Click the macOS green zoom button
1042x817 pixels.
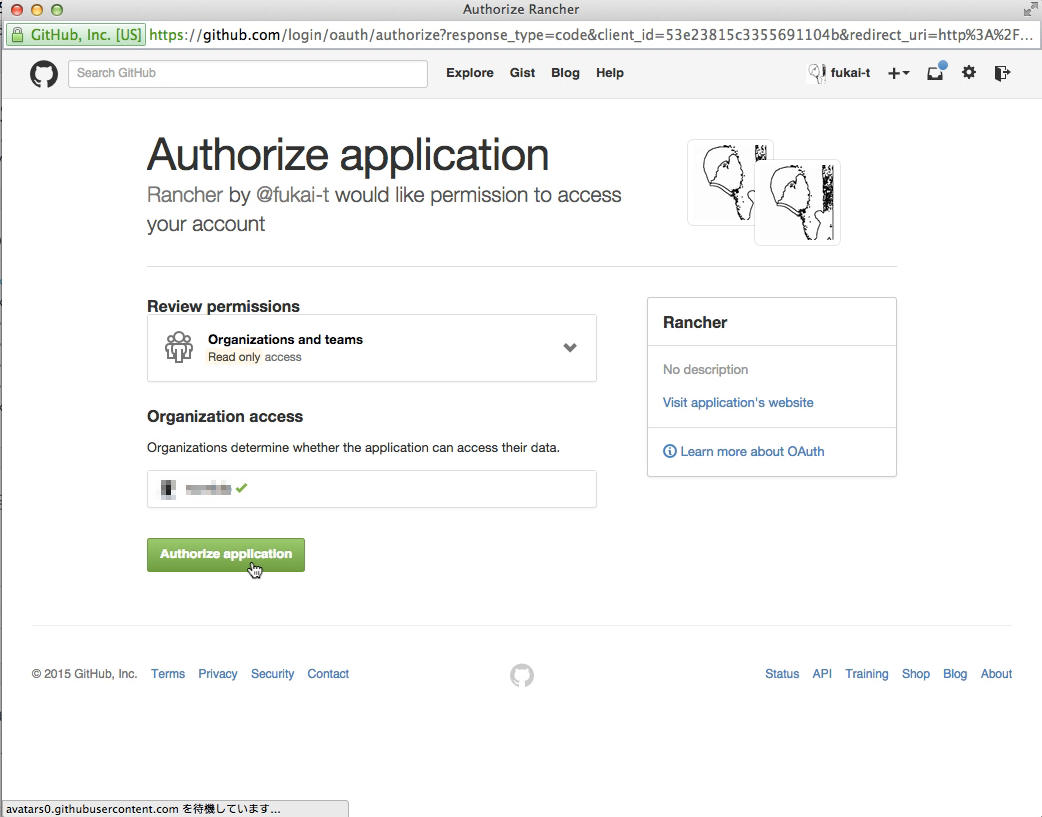(x=57, y=10)
